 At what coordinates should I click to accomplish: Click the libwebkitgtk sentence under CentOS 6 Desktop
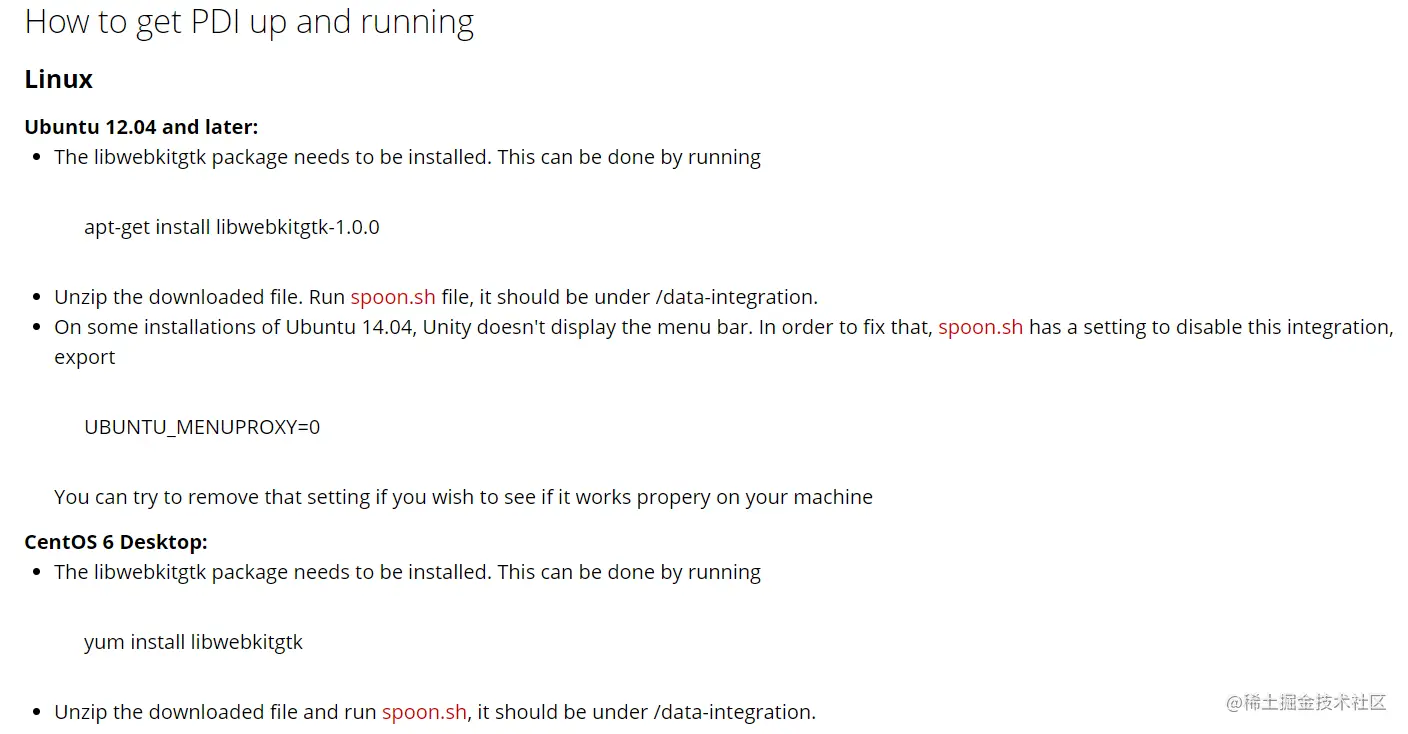point(407,572)
